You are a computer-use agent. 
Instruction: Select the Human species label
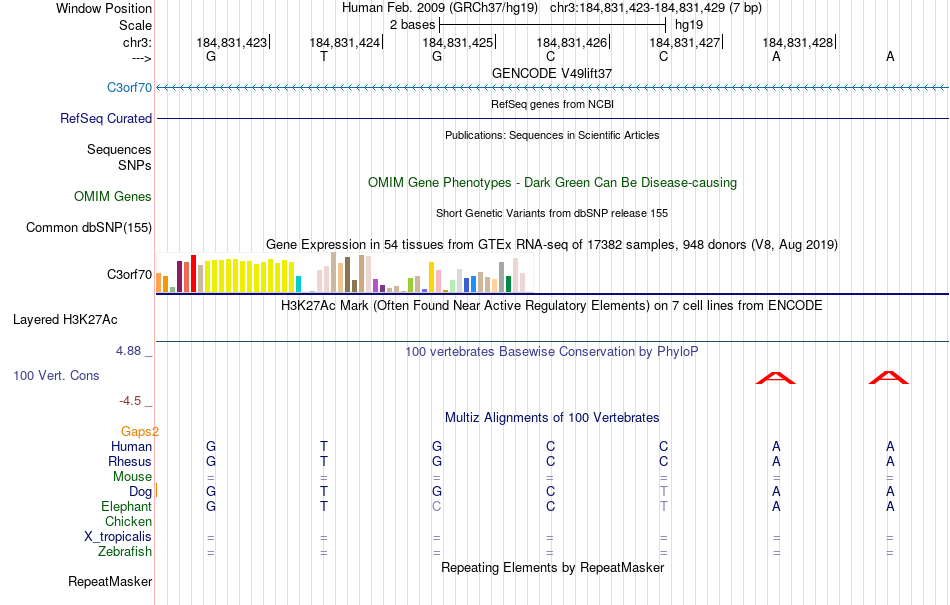(131, 446)
